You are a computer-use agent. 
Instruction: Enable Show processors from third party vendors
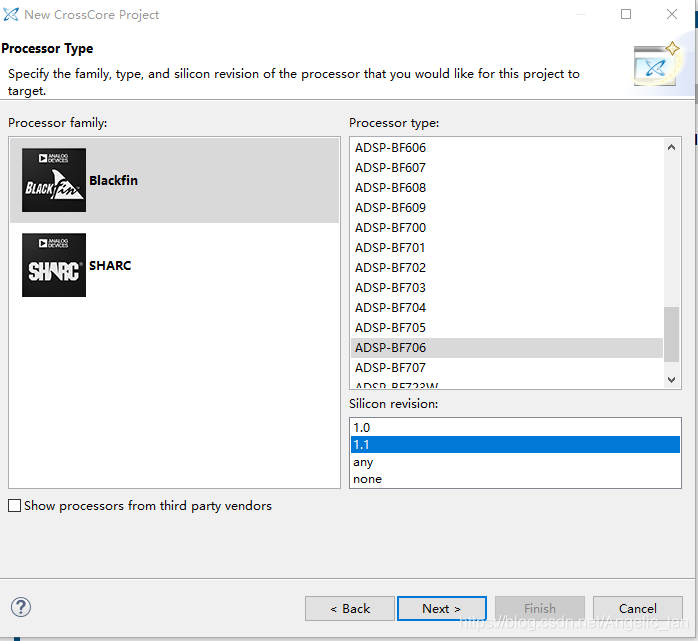click(x=14, y=506)
